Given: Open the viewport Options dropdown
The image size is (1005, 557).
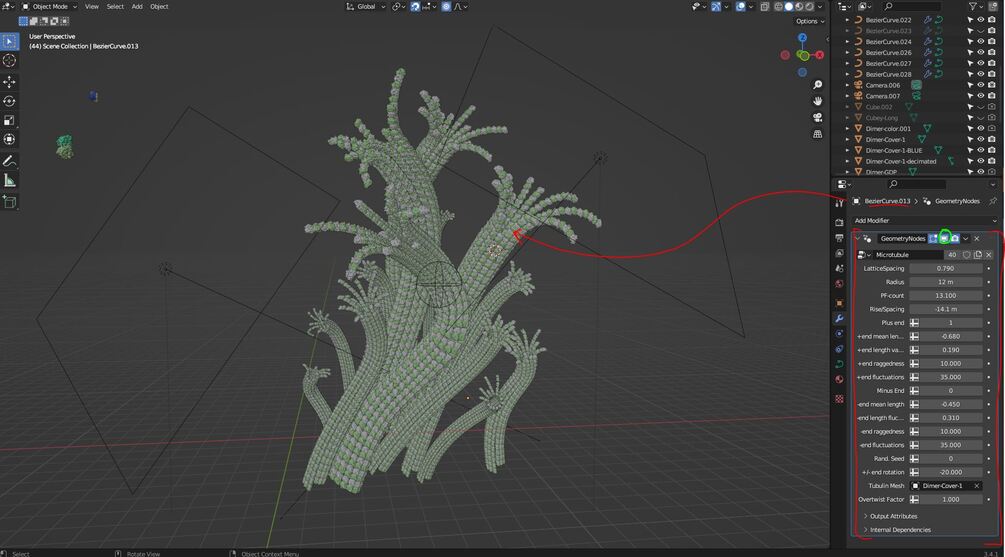Looking at the screenshot, I should (x=810, y=21).
